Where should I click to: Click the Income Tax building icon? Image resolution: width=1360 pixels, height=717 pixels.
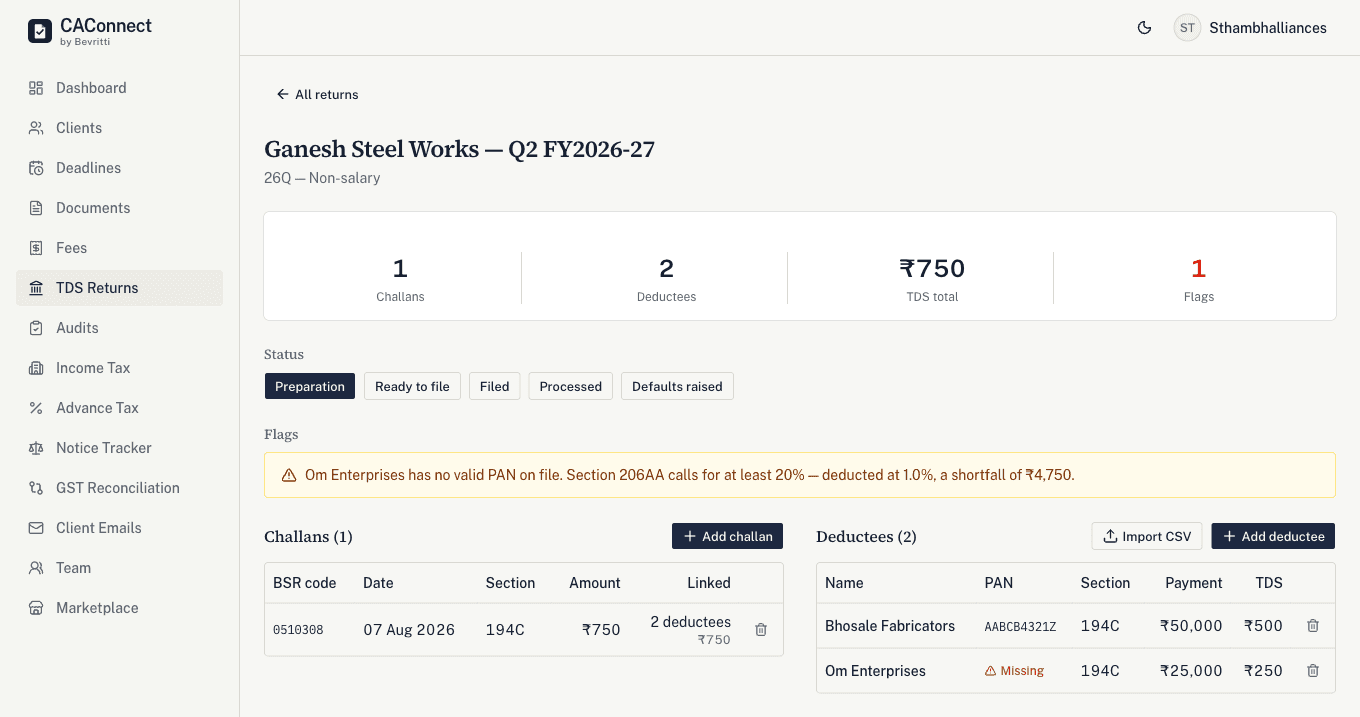[x=36, y=368]
